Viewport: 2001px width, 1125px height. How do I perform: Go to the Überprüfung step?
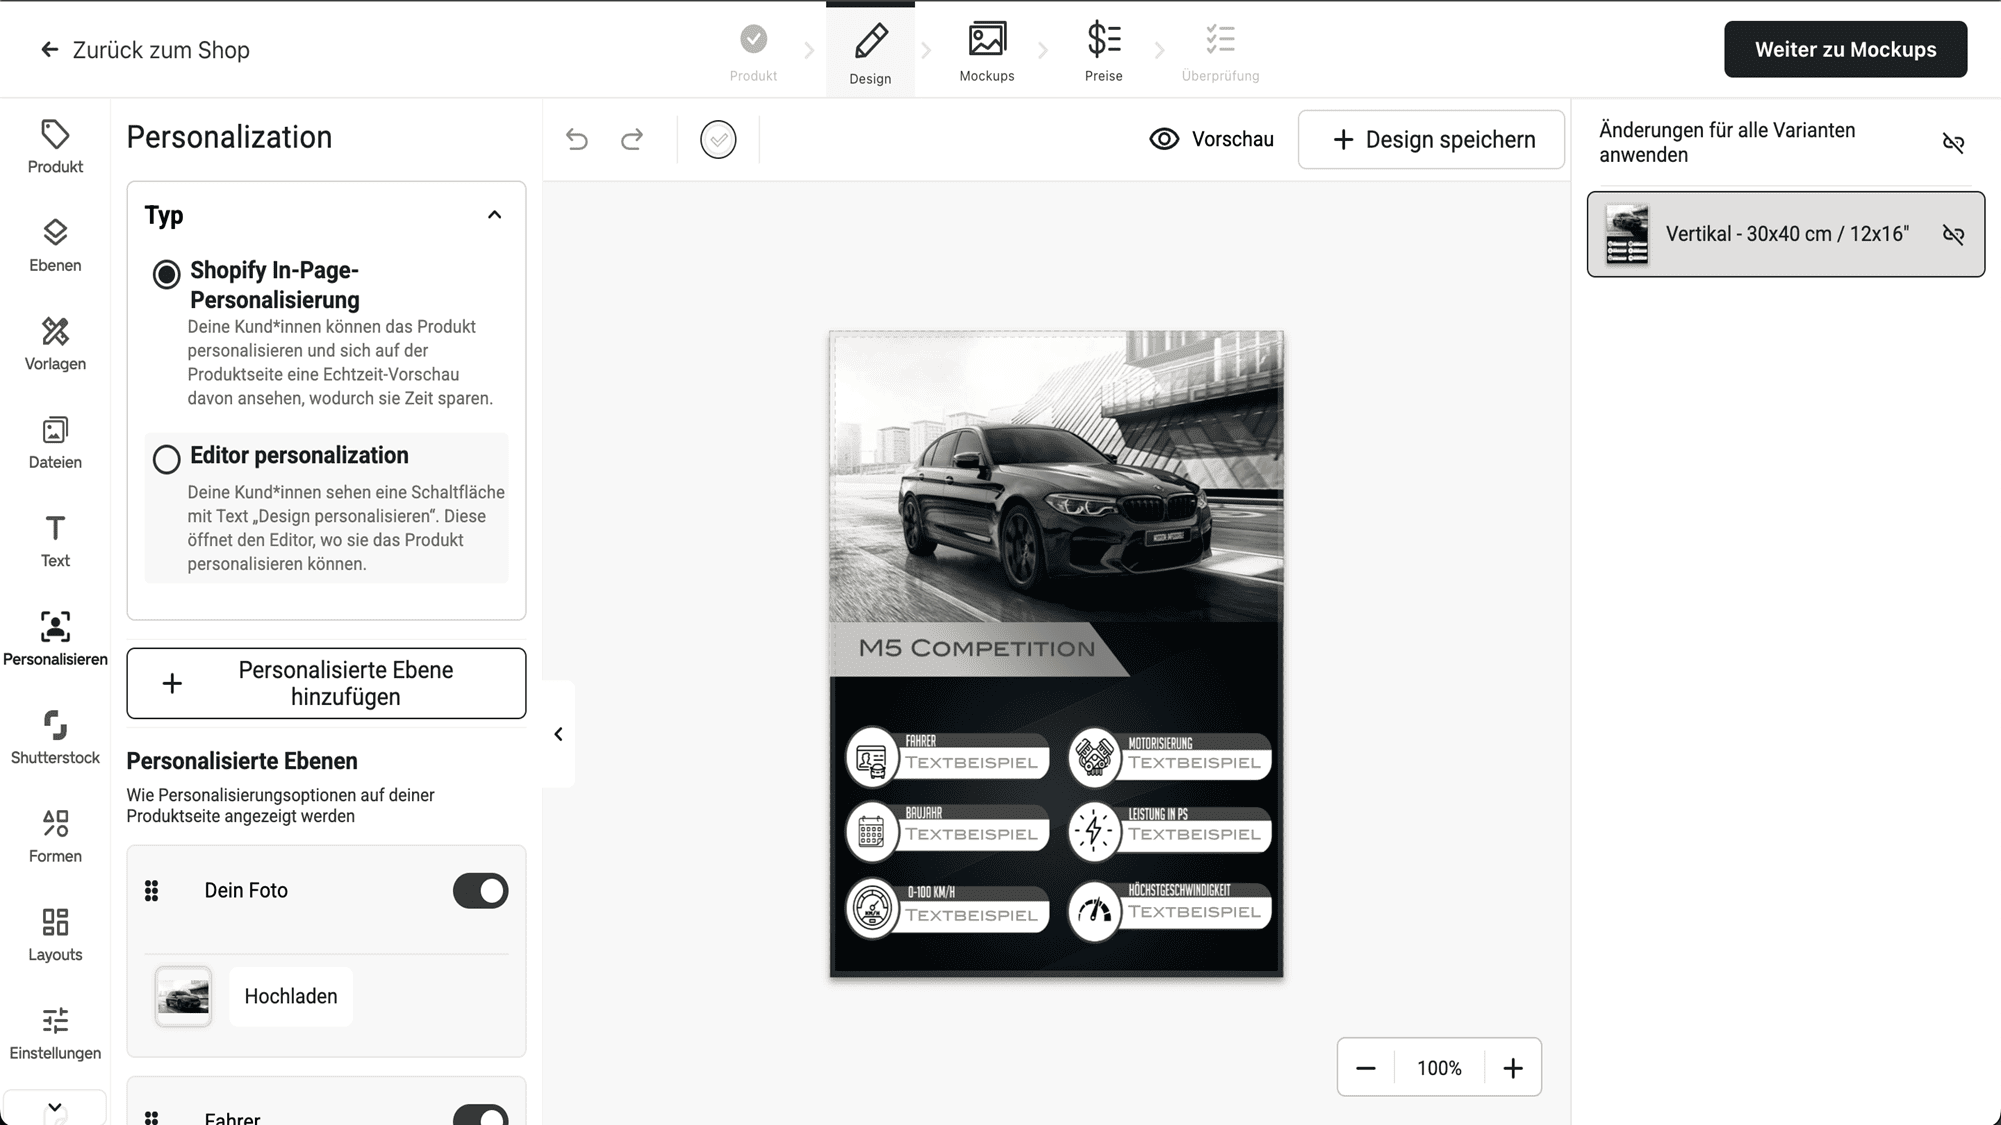(1220, 52)
